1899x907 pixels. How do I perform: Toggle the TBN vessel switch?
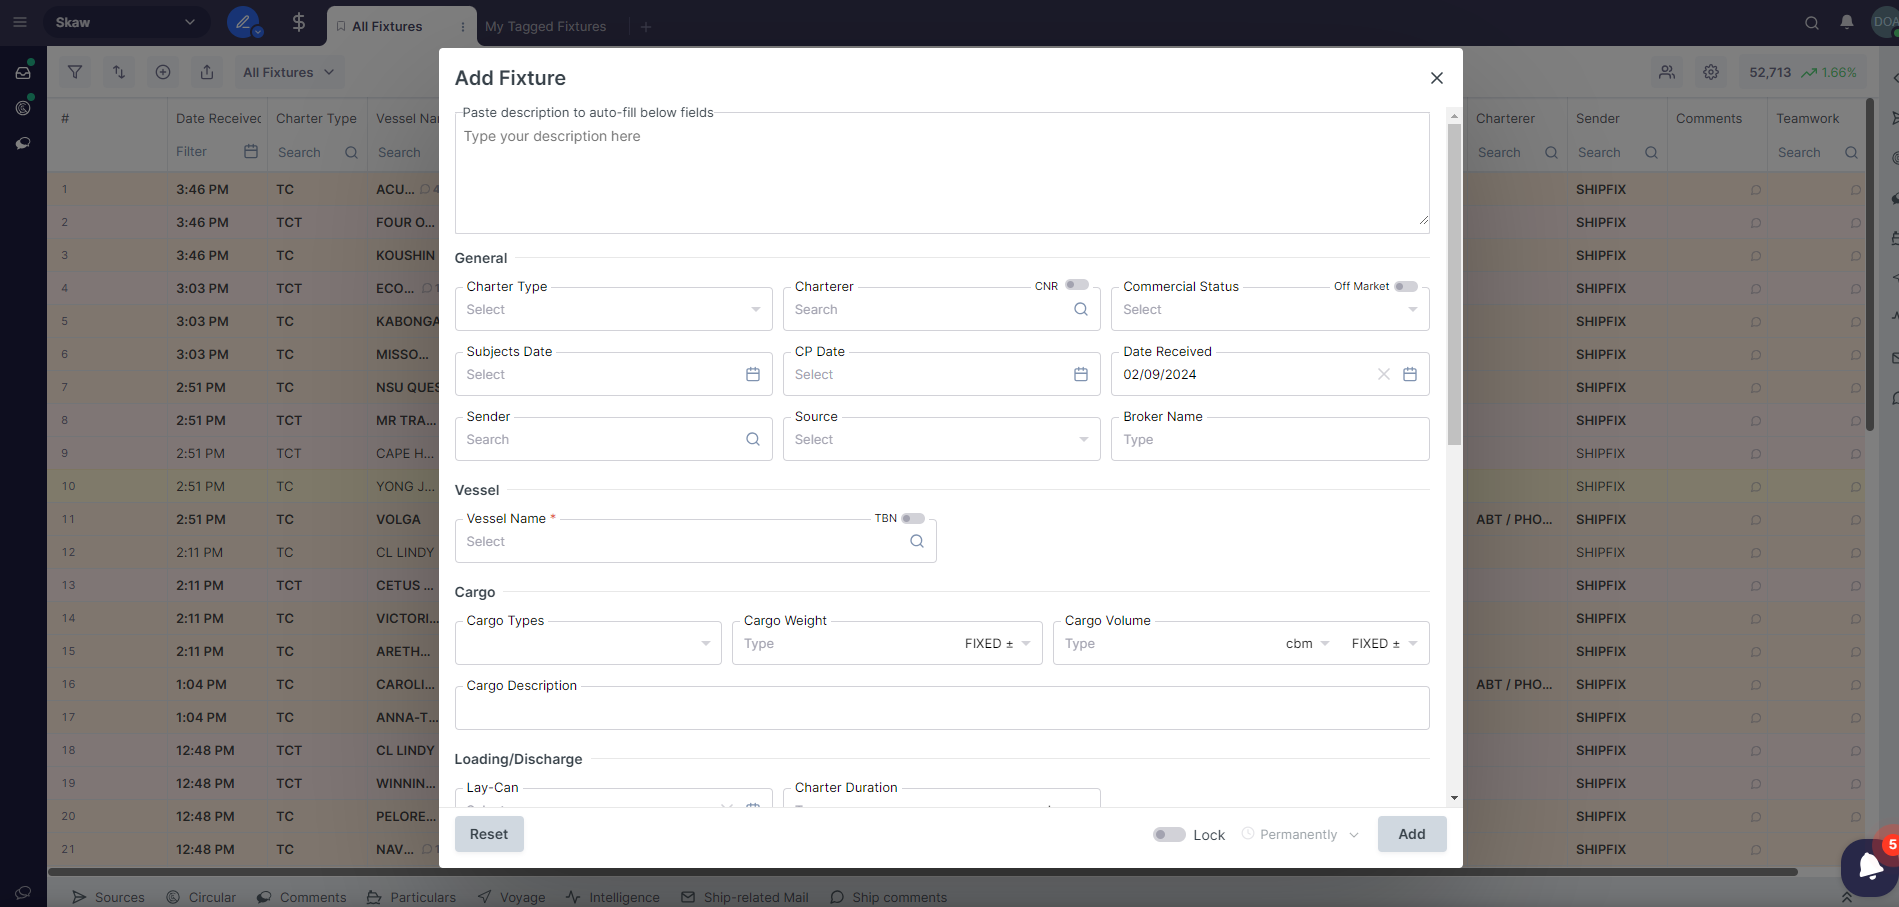point(912,518)
